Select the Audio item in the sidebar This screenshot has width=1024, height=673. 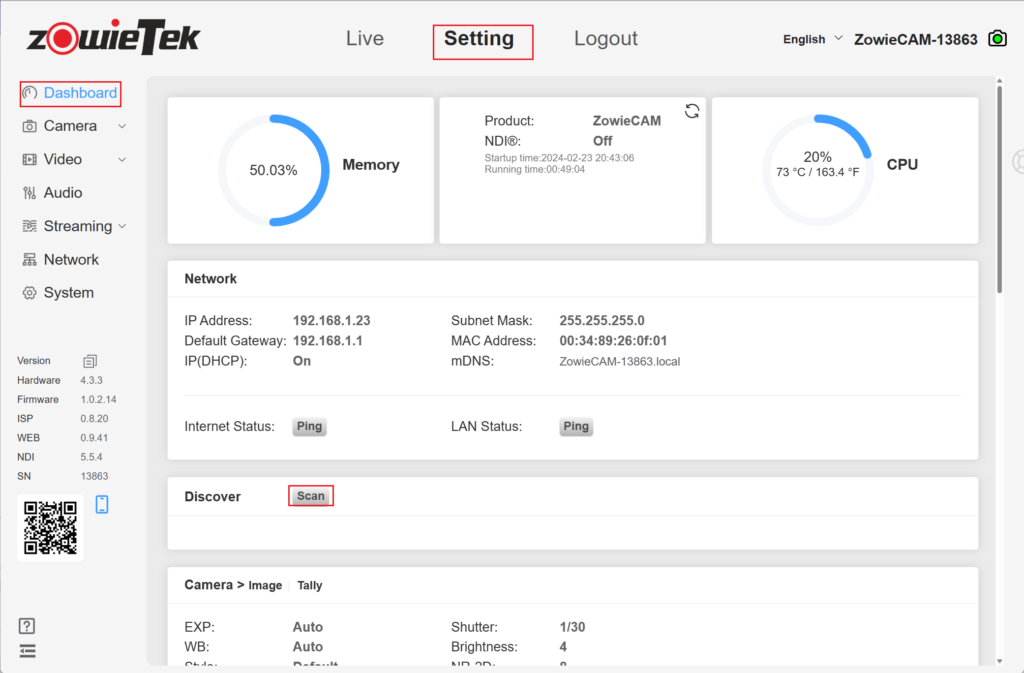click(63, 192)
